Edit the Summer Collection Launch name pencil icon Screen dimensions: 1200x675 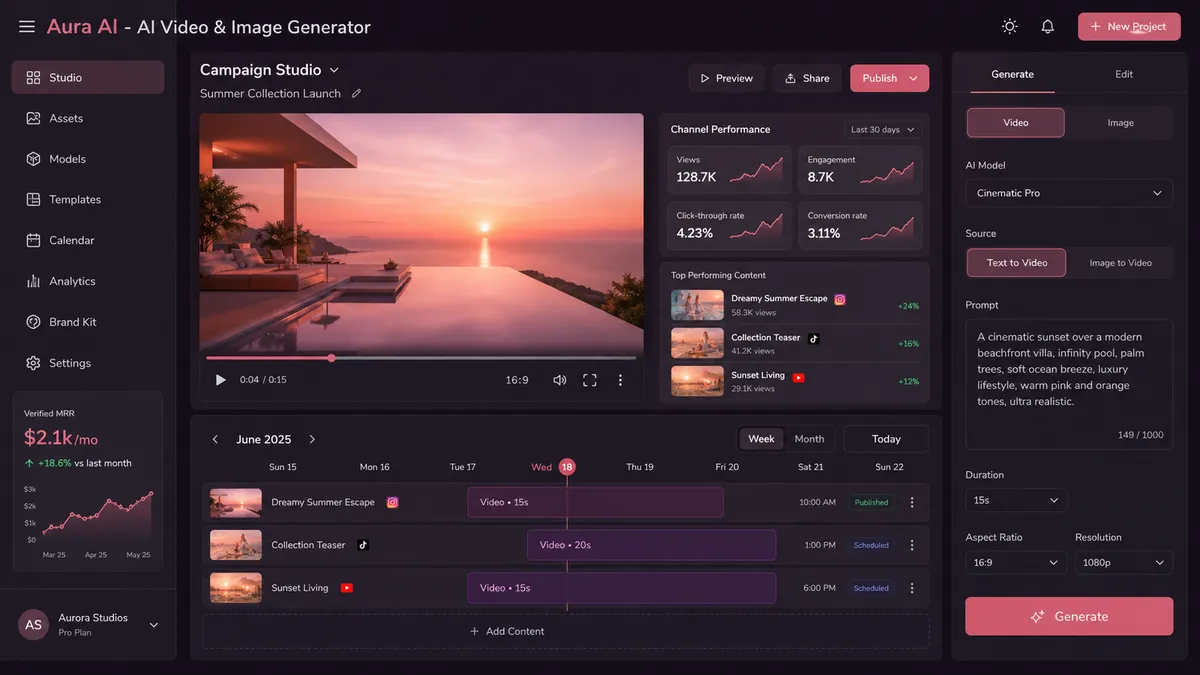(356, 94)
